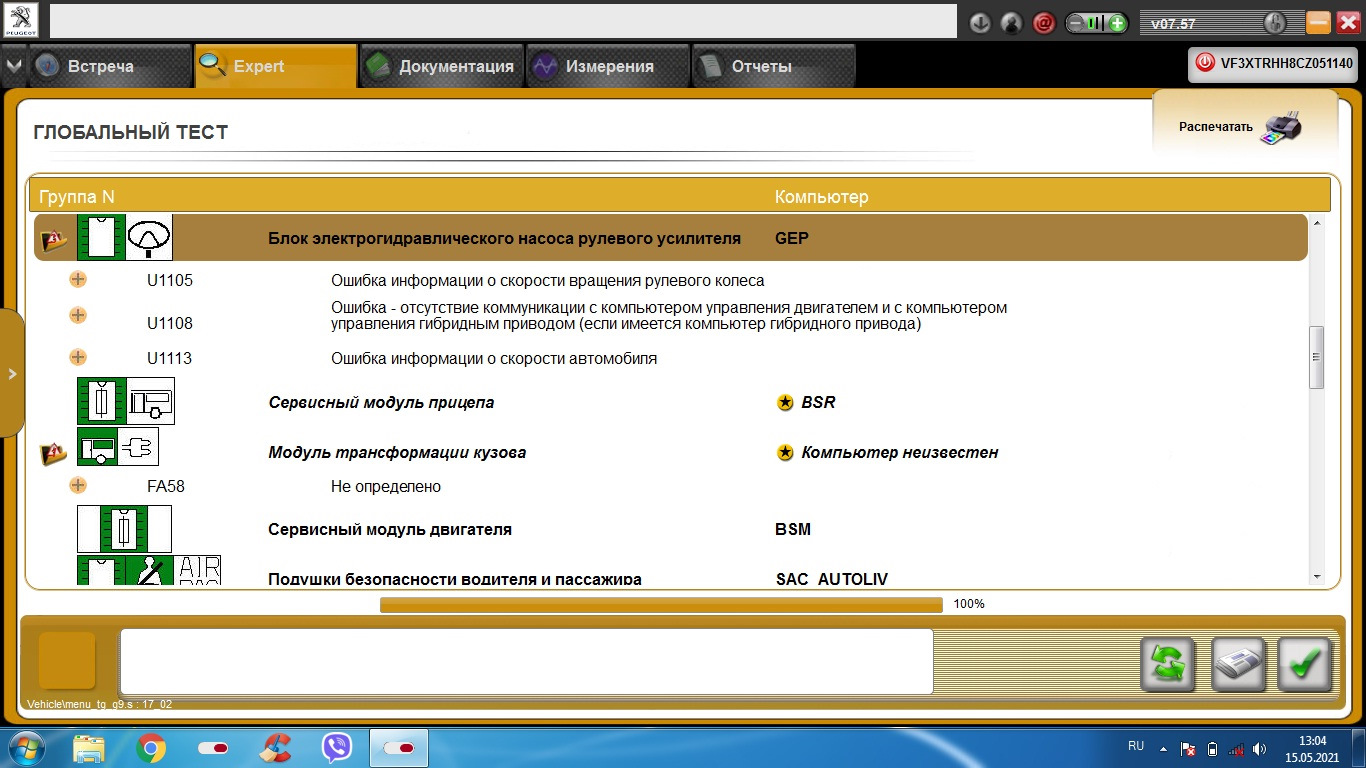Open the printer icon next to Распечатать
This screenshot has width=1366, height=768.
1281,127
